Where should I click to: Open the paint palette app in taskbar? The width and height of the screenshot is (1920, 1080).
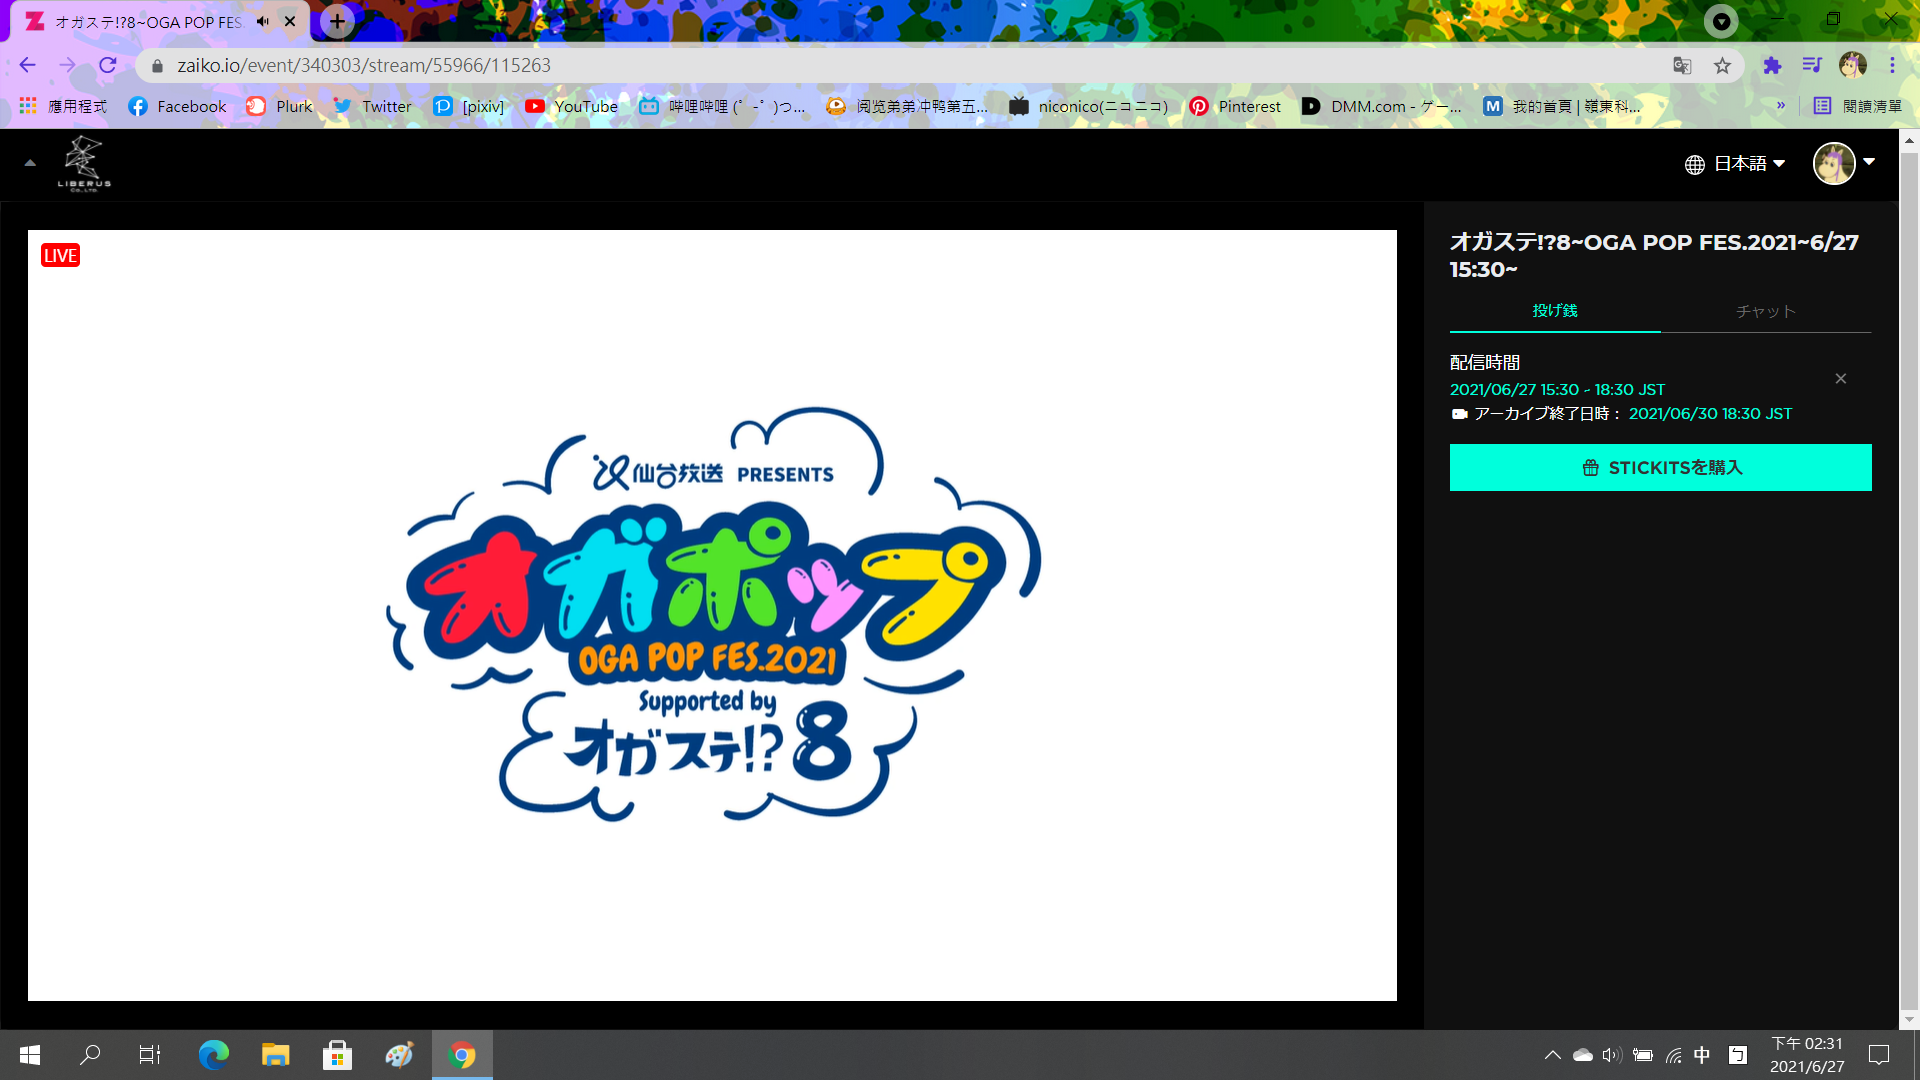pyautogui.click(x=399, y=1055)
